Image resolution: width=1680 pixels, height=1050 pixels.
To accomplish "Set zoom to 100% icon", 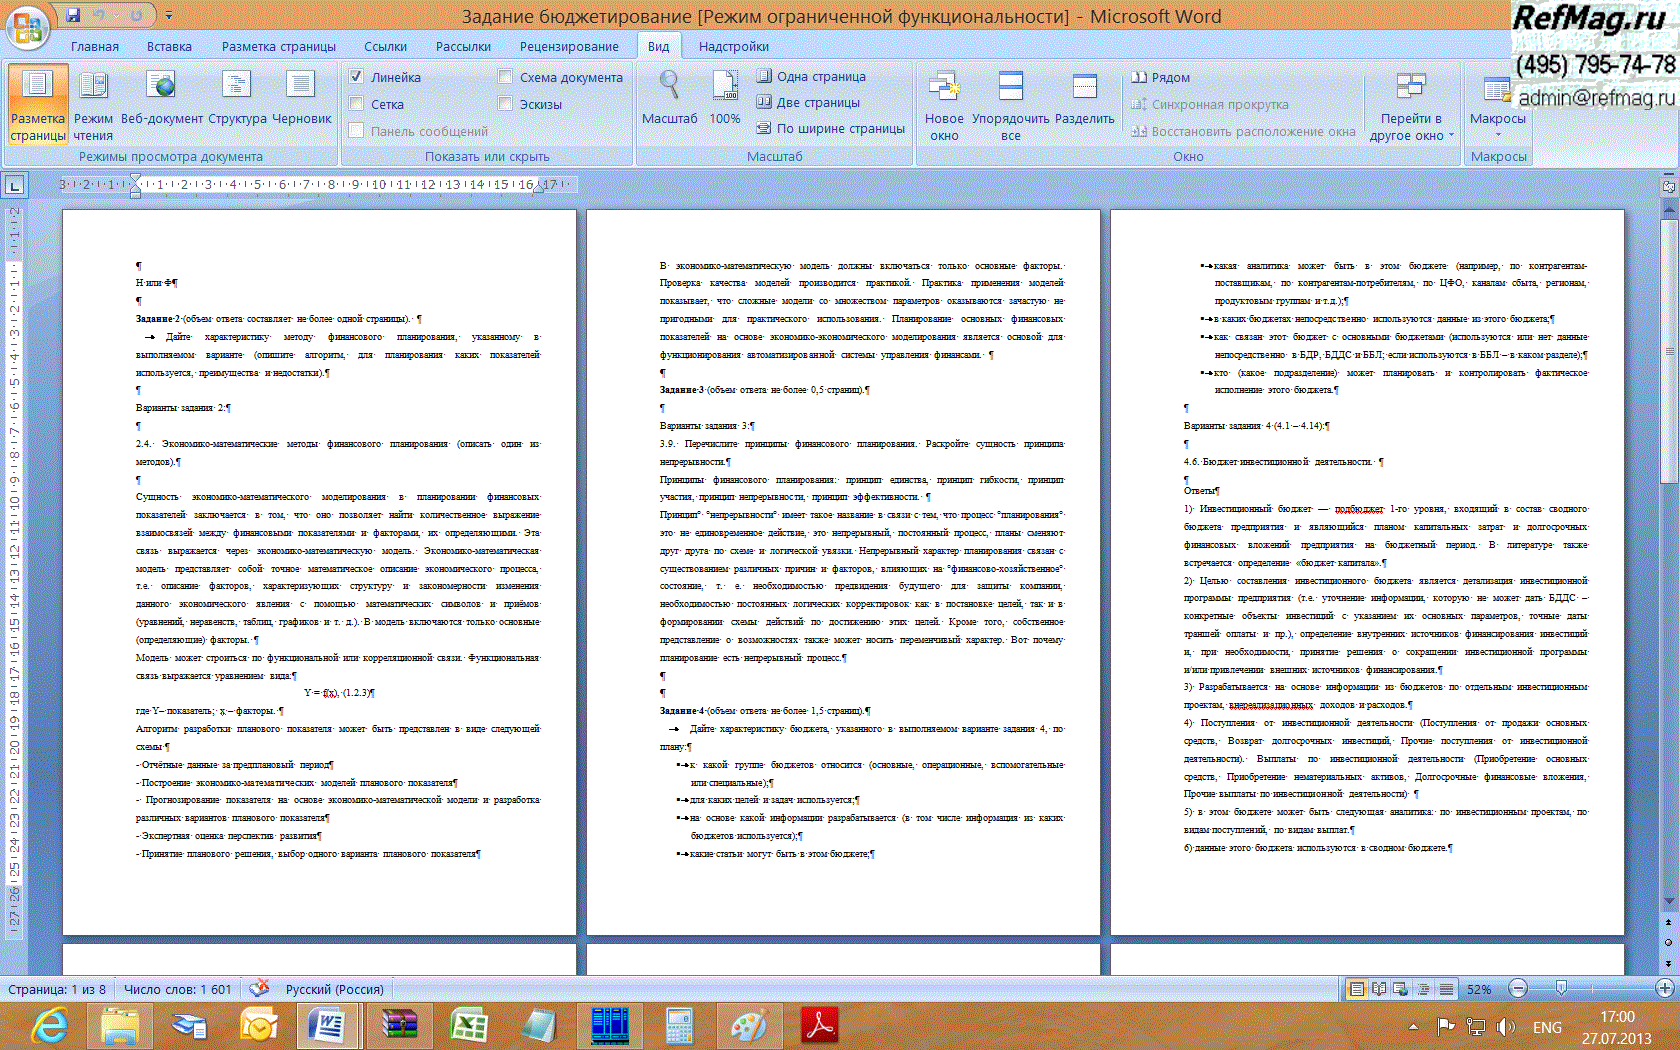I will tap(725, 100).
